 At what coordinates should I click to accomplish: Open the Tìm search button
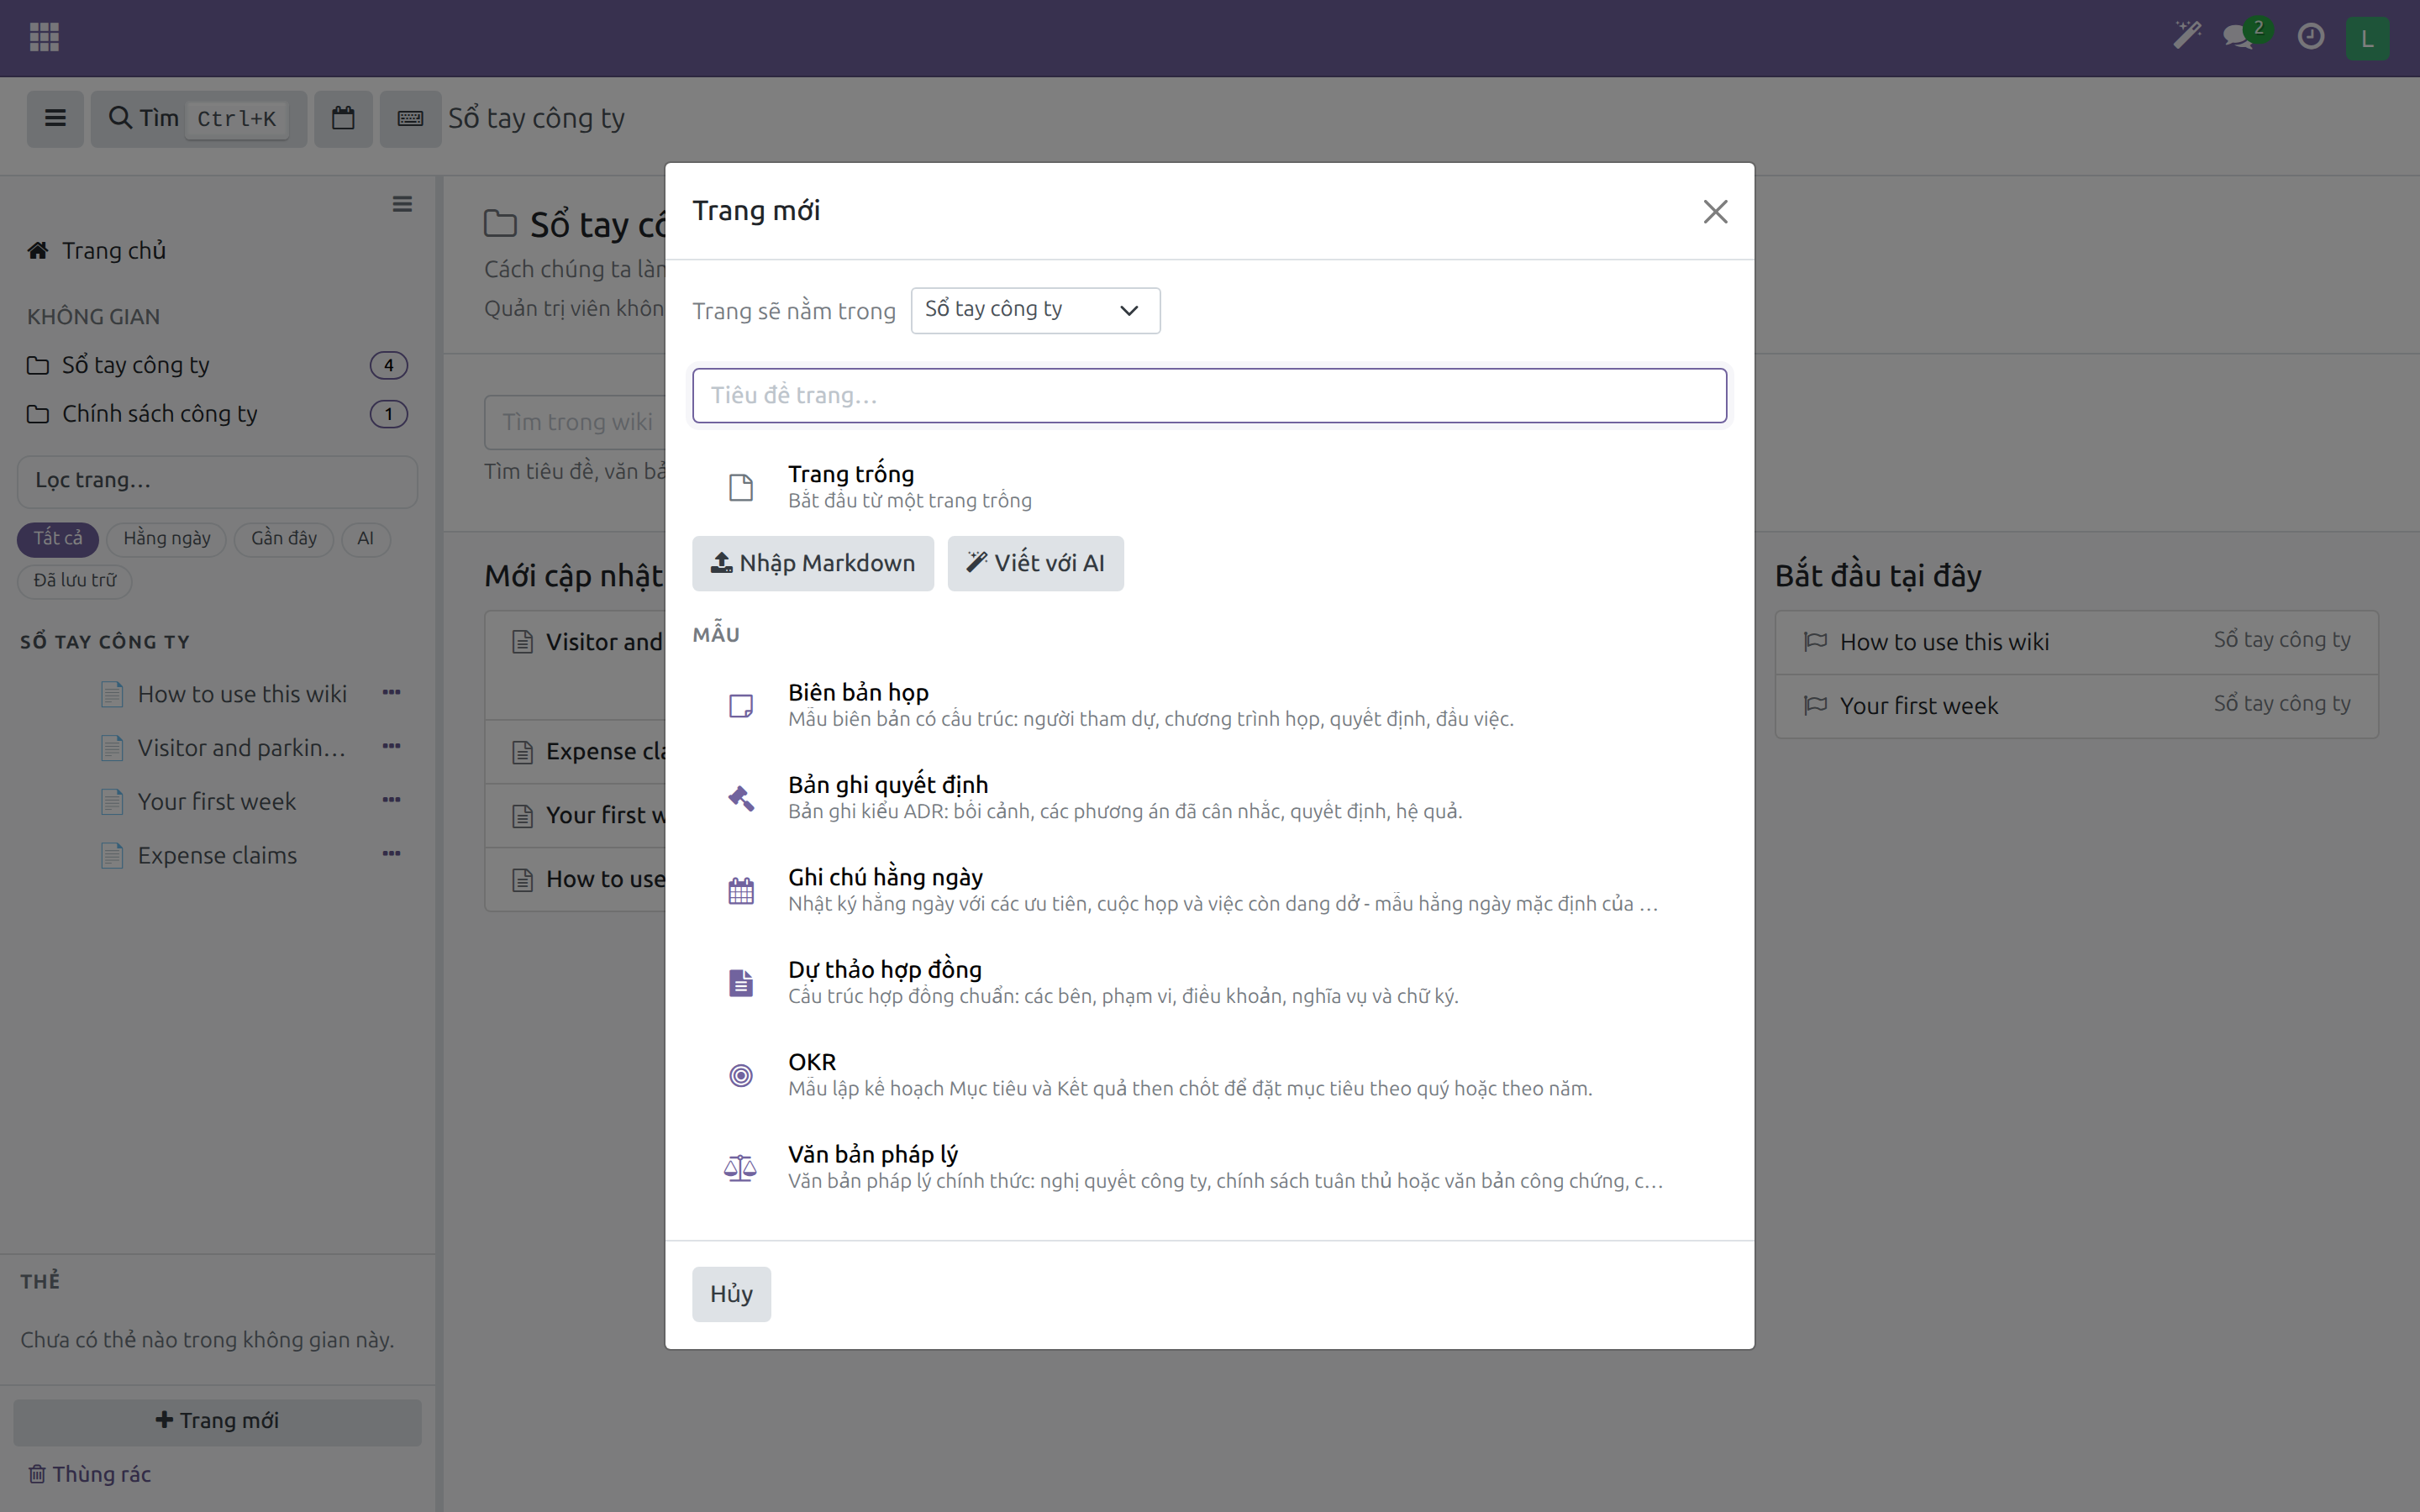point(199,119)
